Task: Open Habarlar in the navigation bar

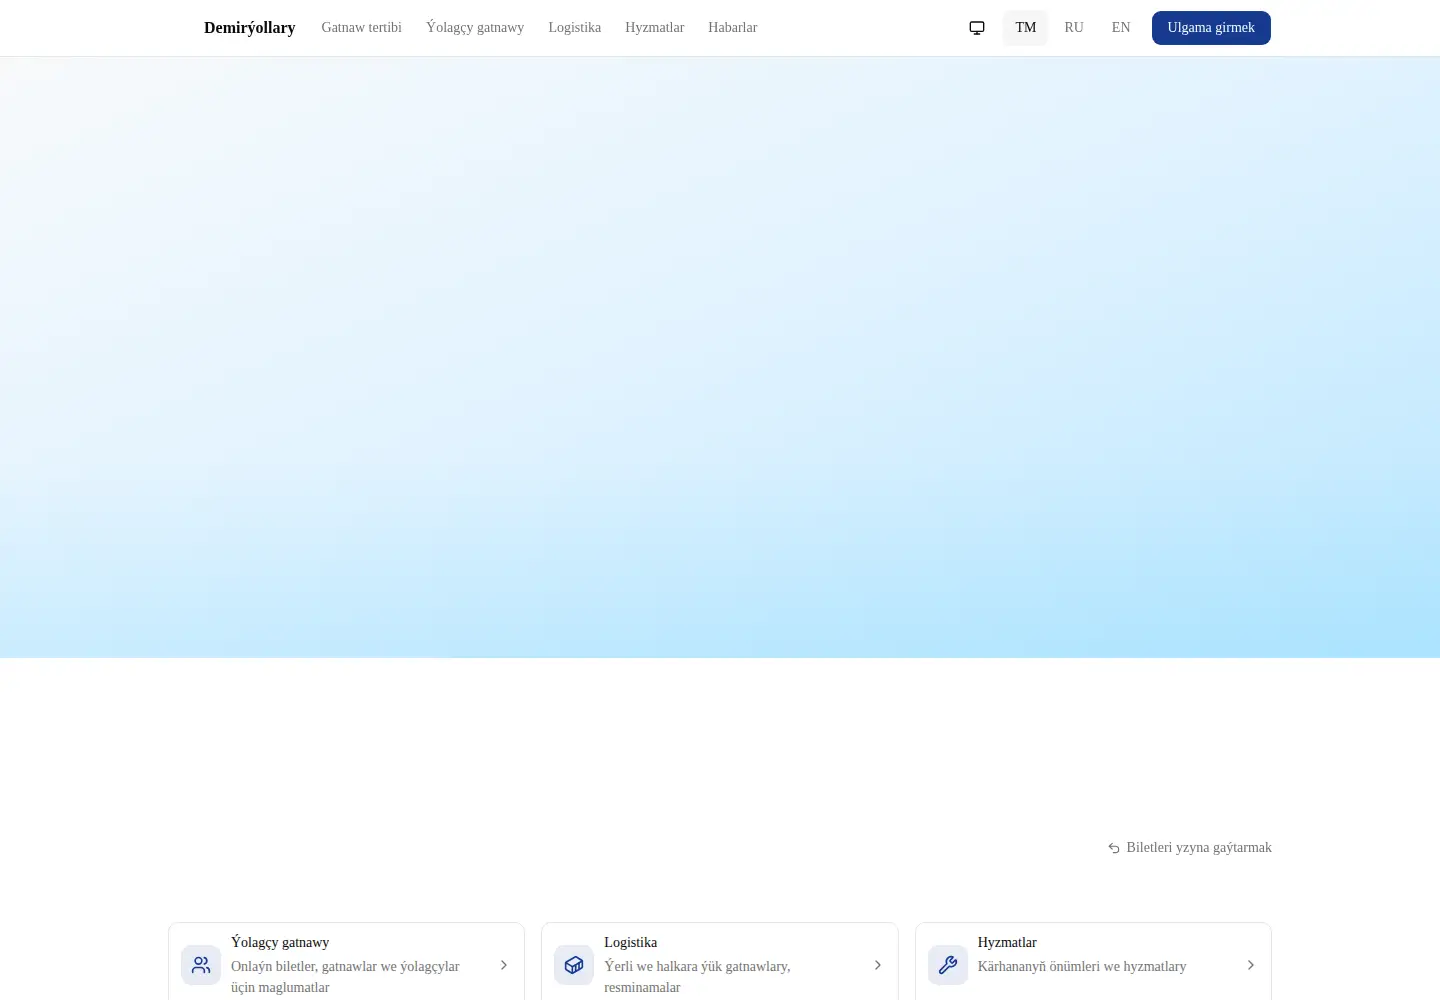Action: pyautogui.click(x=732, y=28)
